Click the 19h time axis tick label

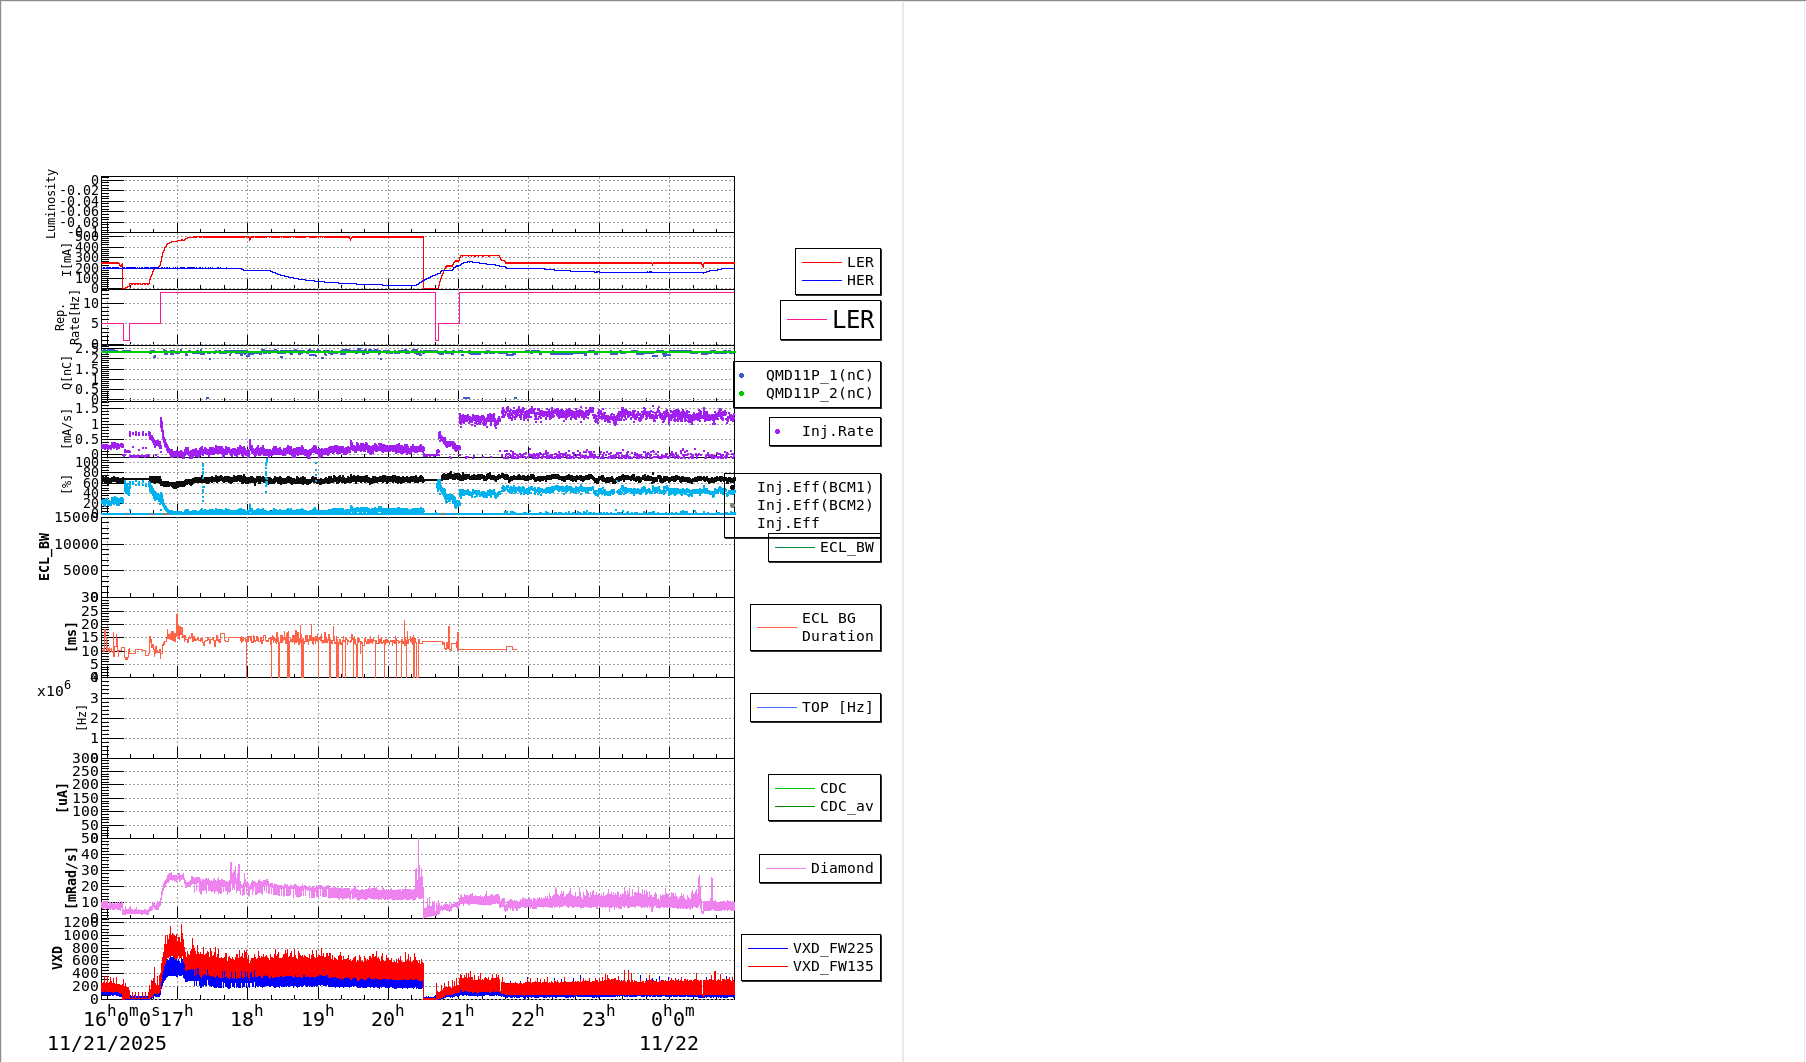click(318, 1018)
